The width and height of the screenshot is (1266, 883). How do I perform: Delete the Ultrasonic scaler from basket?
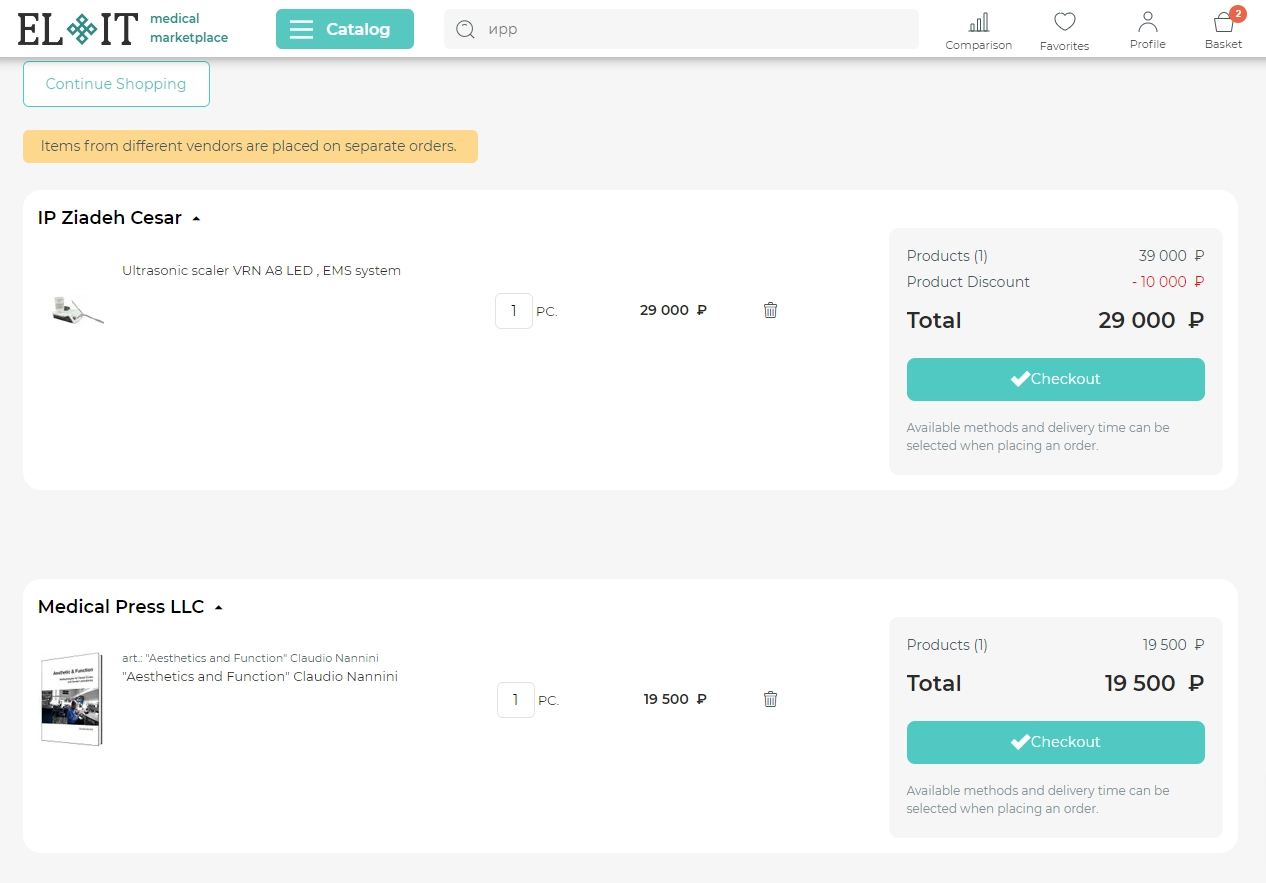770,310
